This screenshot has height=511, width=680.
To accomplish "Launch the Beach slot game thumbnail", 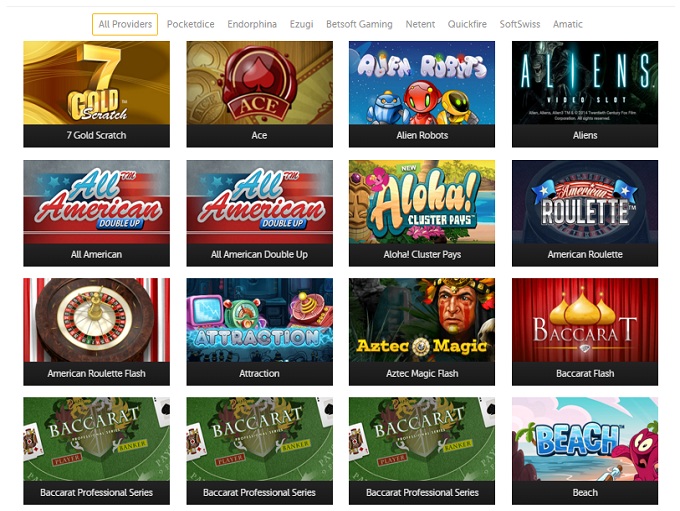I will click(585, 439).
